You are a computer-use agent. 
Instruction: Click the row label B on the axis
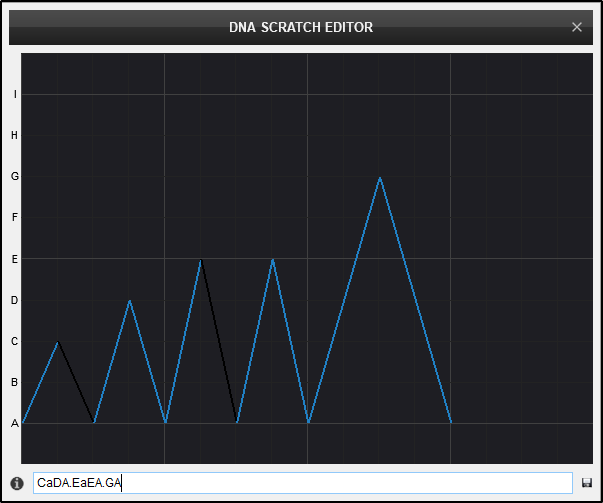15,382
